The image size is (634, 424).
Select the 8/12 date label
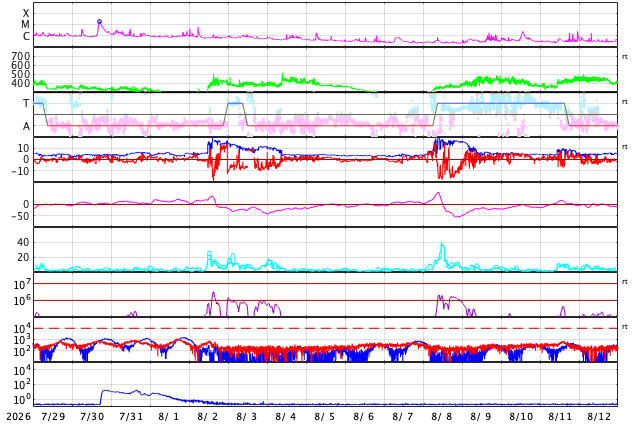click(599, 416)
